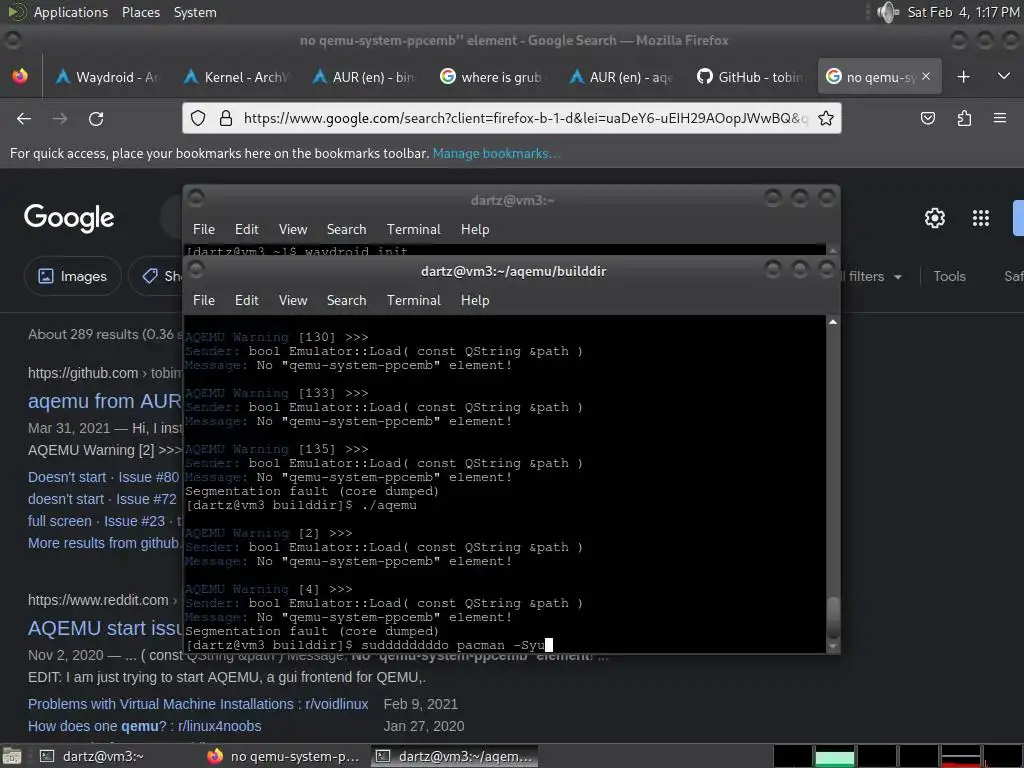1024x768 pixels.
Task: Open Google search Tools
Action: pyautogui.click(x=949, y=276)
